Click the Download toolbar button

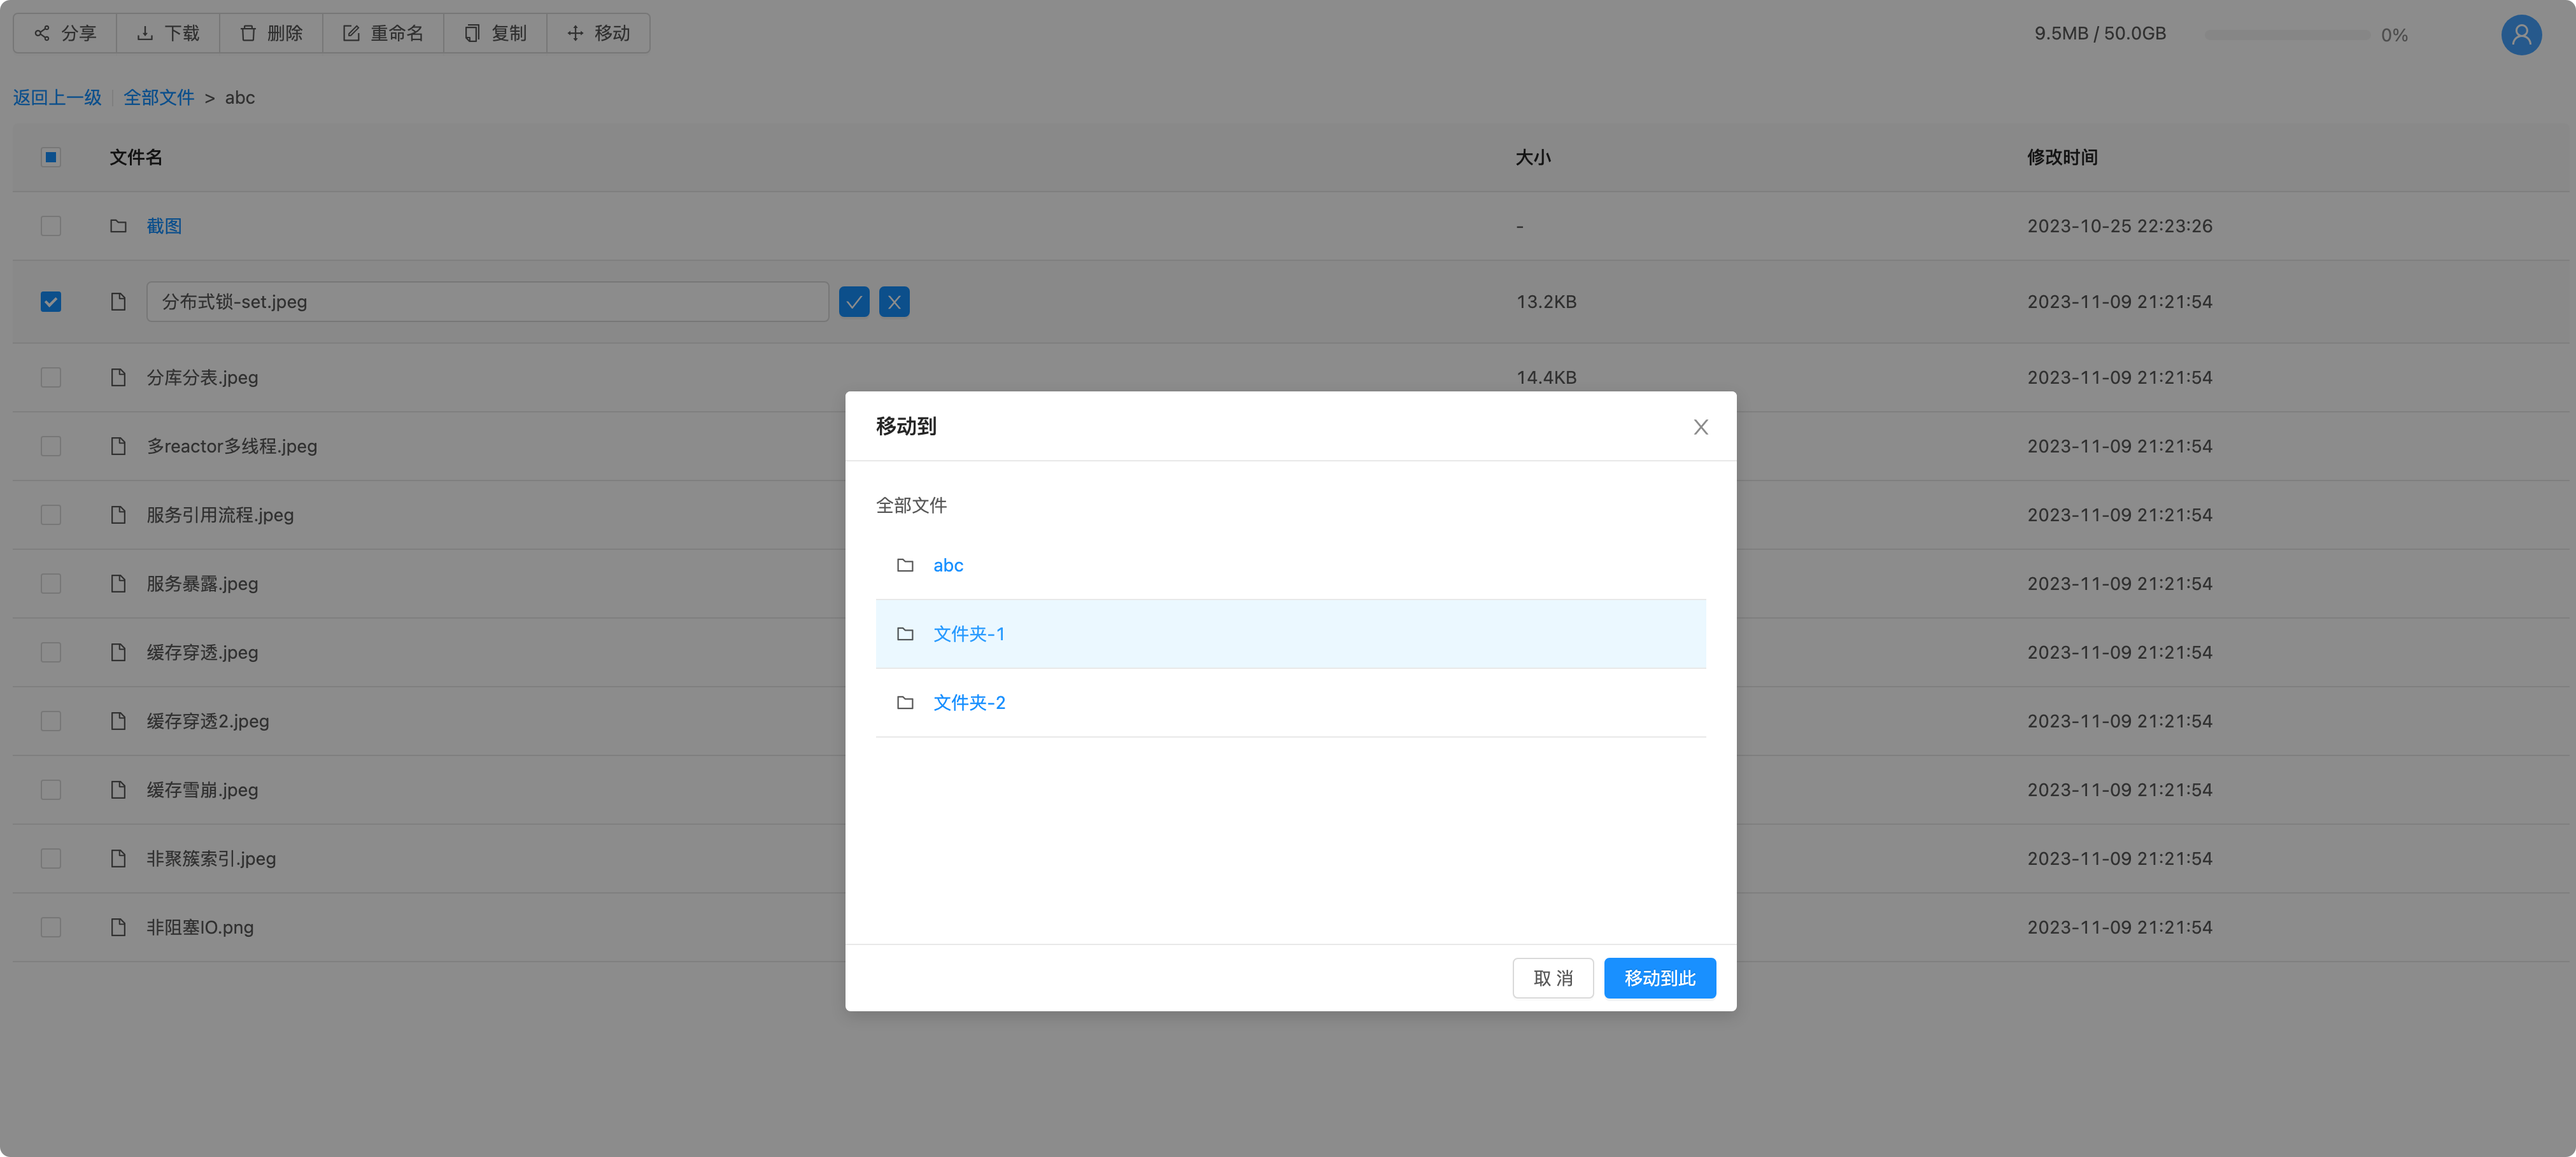click(168, 33)
